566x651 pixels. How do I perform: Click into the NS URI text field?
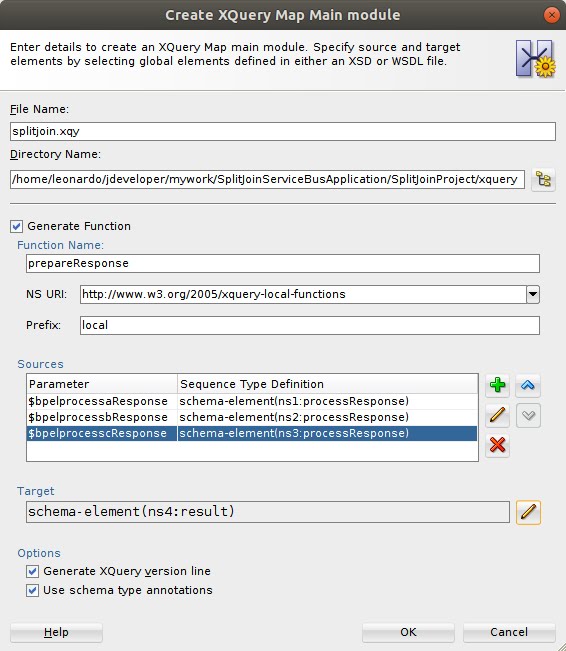(x=303, y=294)
